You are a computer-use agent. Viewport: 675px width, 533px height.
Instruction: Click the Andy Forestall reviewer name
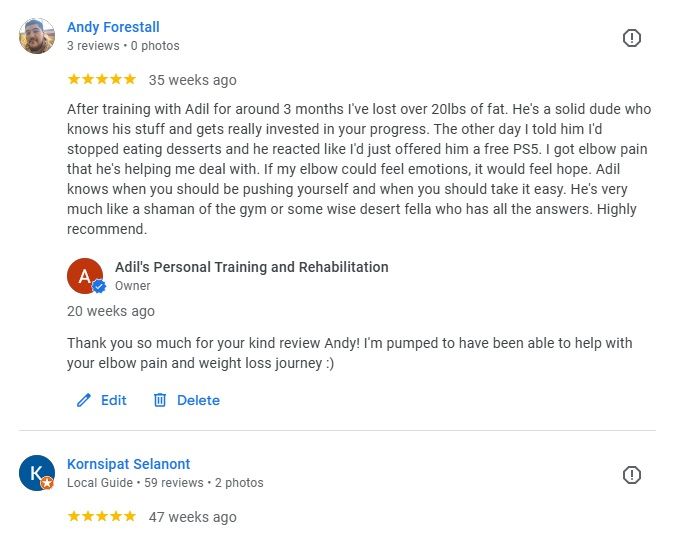point(113,27)
